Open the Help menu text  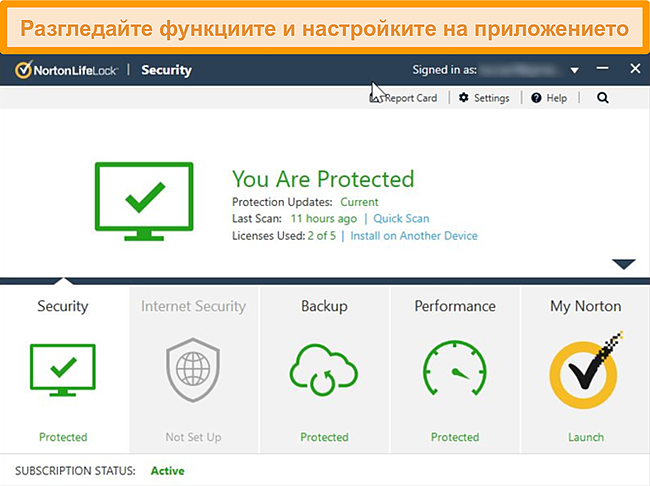pyautogui.click(x=556, y=98)
